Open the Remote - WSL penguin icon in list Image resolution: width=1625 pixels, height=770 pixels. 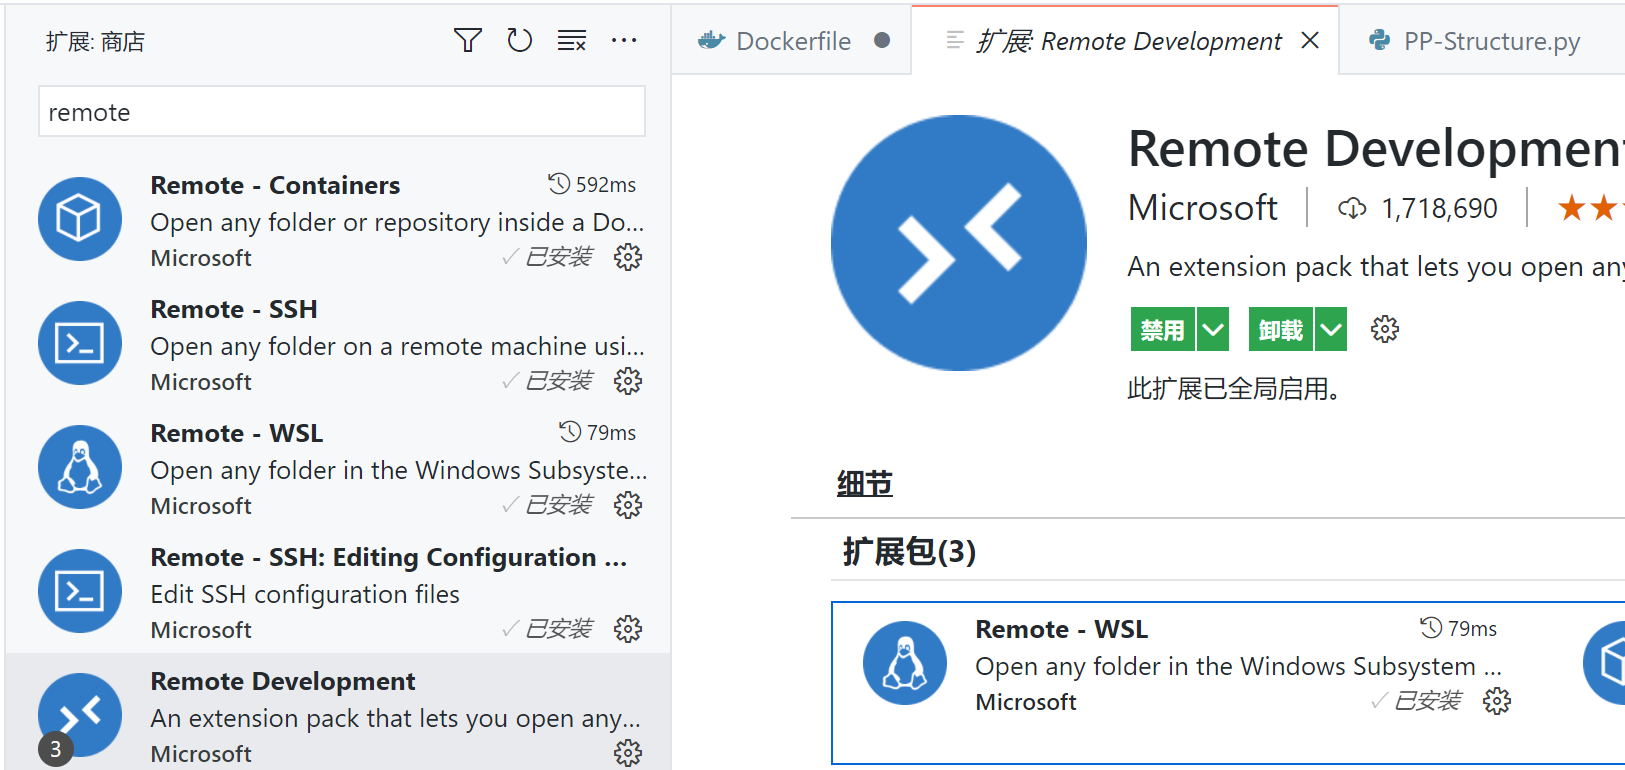[x=80, y=467]
